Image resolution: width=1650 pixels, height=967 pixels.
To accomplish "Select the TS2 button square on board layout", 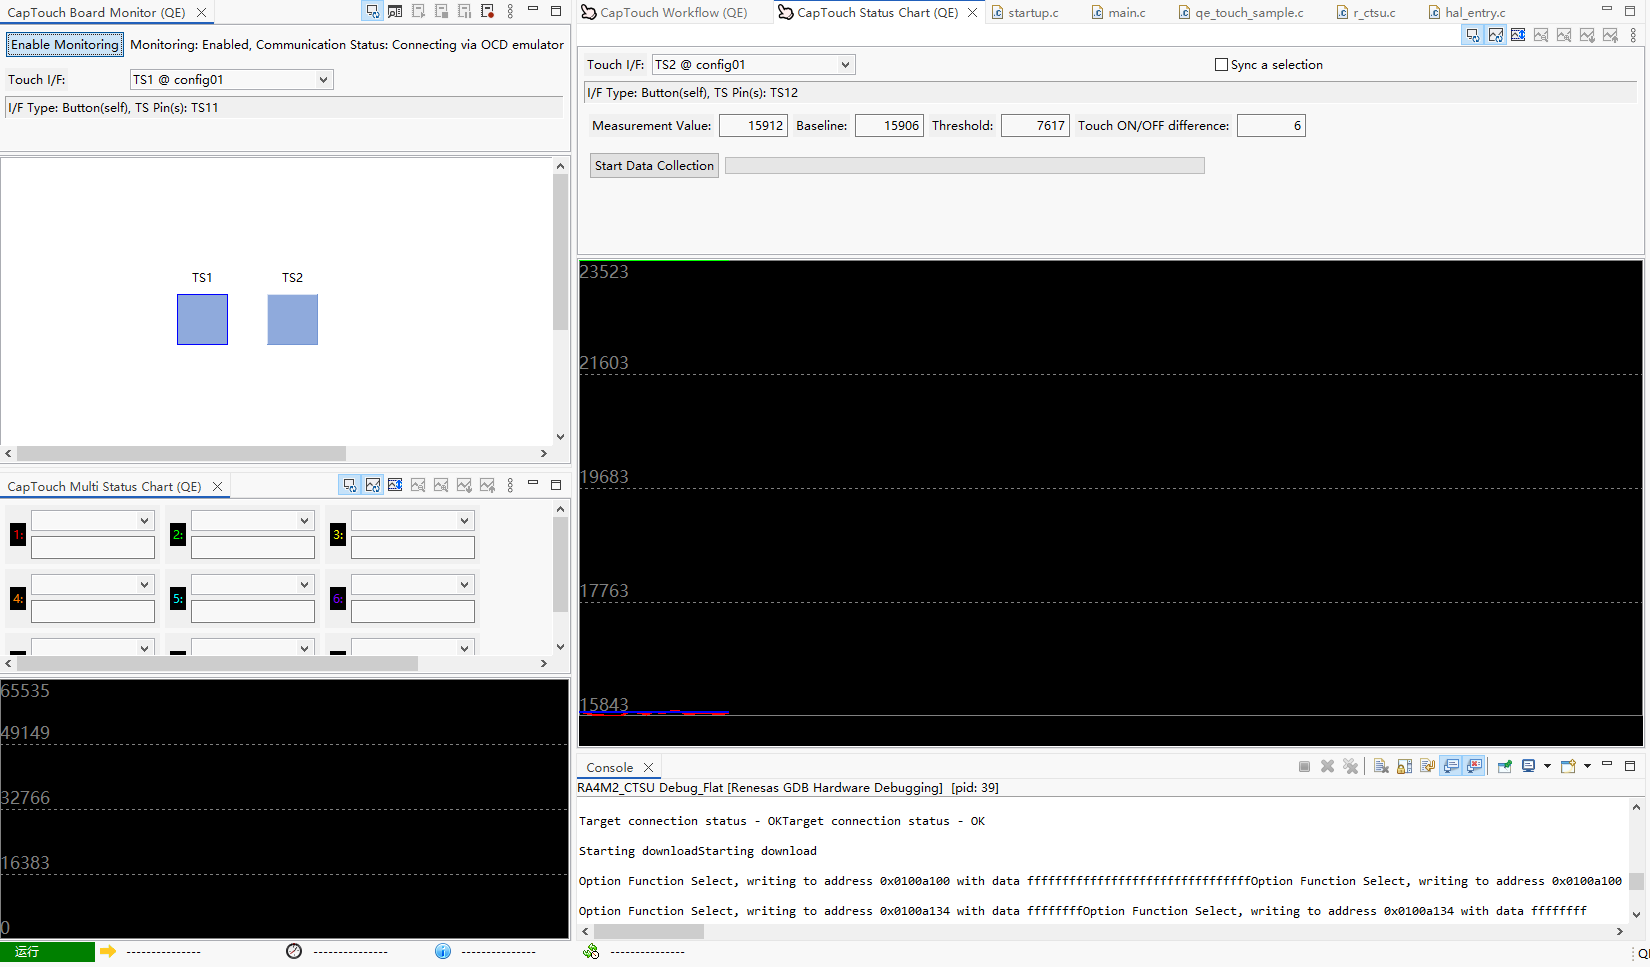I will click(292, 319).
